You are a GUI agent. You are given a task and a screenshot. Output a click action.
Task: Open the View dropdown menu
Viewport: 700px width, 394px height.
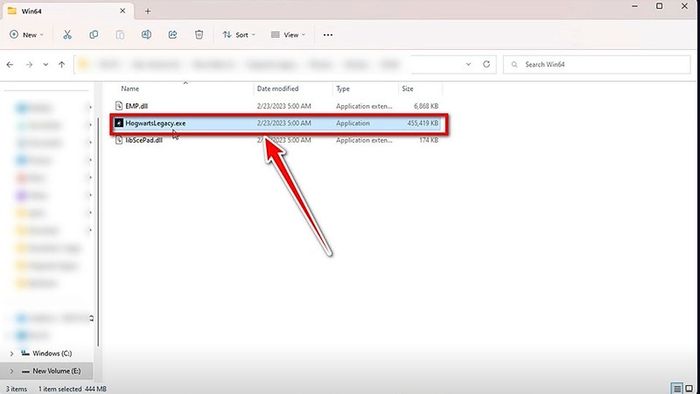[x=288, y=35]
